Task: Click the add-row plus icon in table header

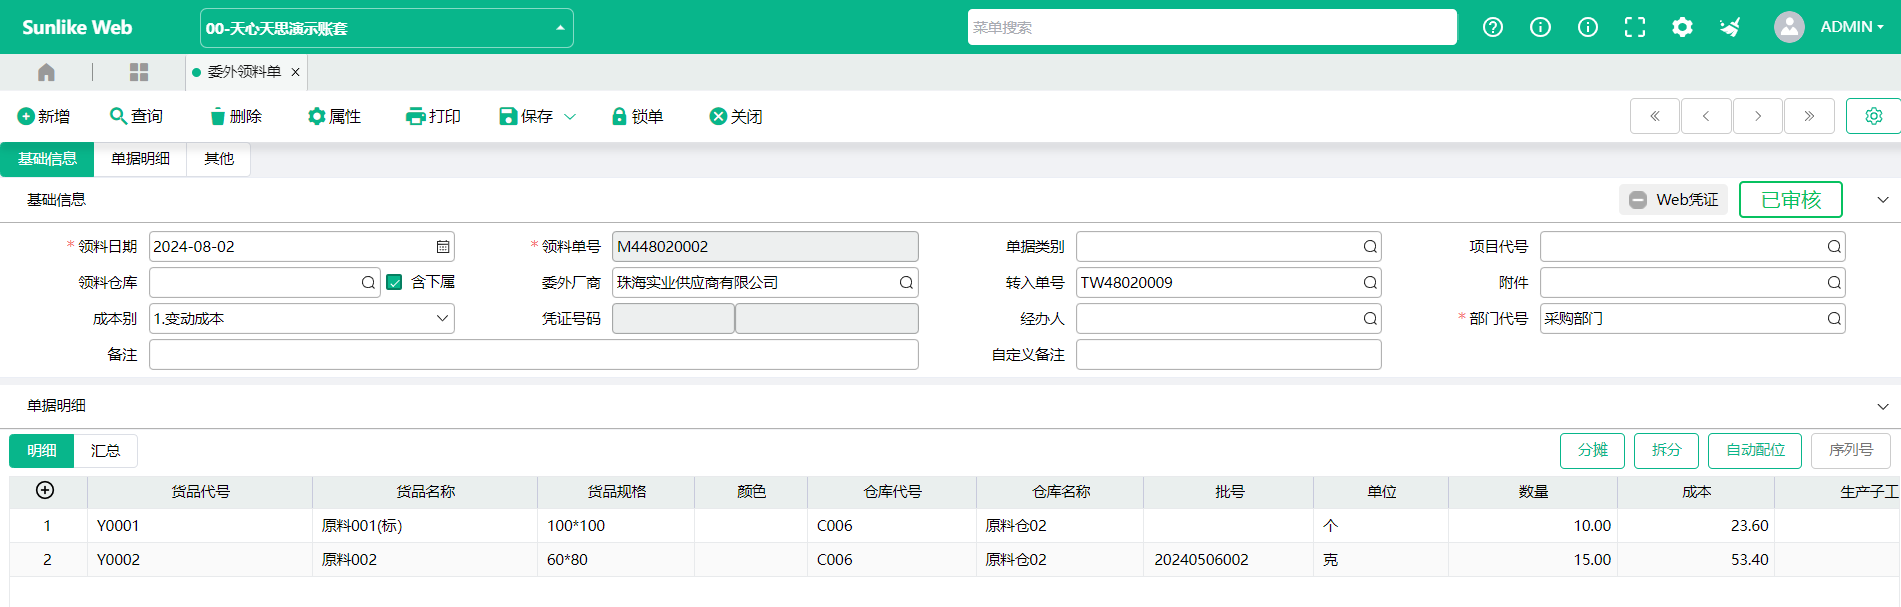Action: pyautogui.click(x=45, y=490)
